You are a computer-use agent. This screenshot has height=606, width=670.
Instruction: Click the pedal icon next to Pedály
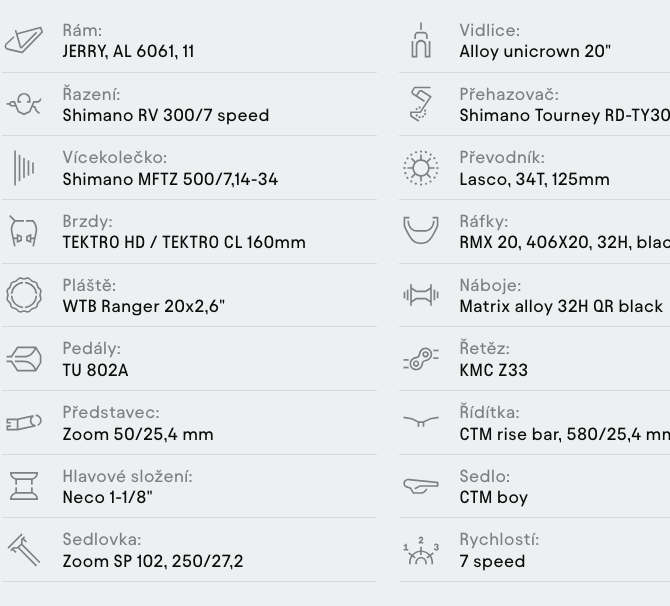pos(24,359)
